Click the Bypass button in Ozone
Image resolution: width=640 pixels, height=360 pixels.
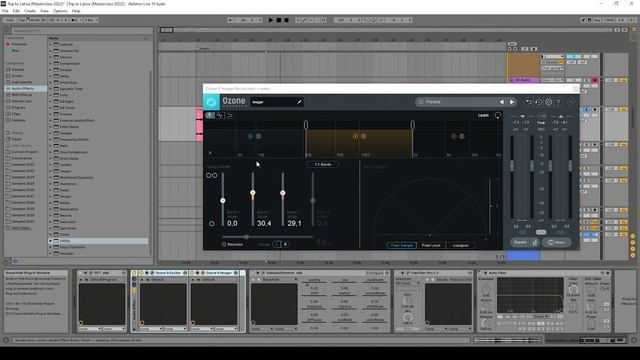click(x=520, y=242)
